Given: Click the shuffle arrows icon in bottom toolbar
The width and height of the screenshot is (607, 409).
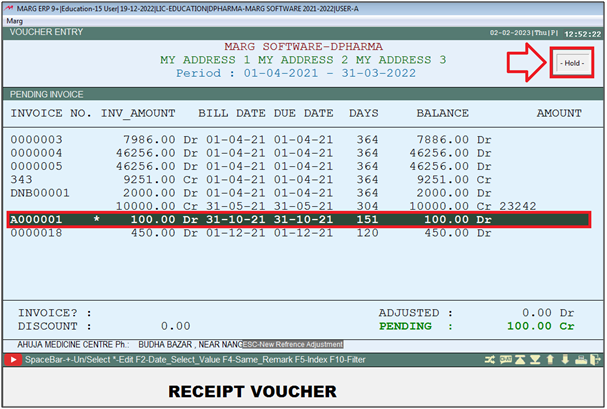Looking at the screenshot, I should click(490, 360).
